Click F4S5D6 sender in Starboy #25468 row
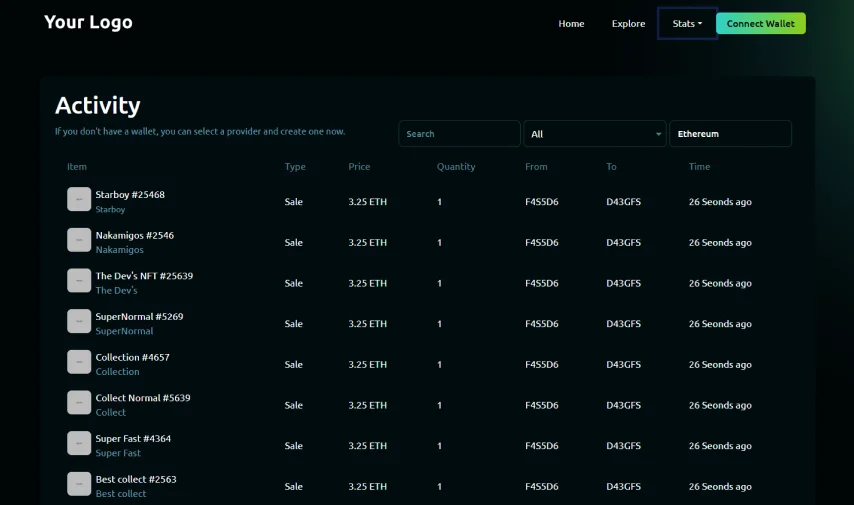Image resolution: width=854 pixels, height=505 pixels. pos(541,202)
